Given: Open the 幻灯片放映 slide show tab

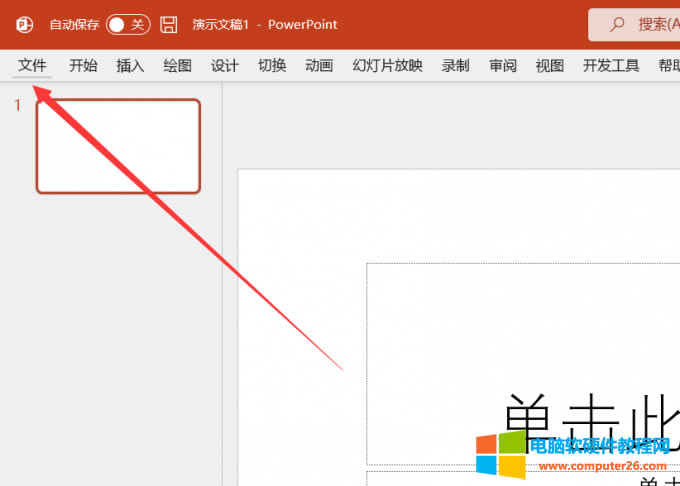Looking at the screenshot, I should click(x=387, y=66).
